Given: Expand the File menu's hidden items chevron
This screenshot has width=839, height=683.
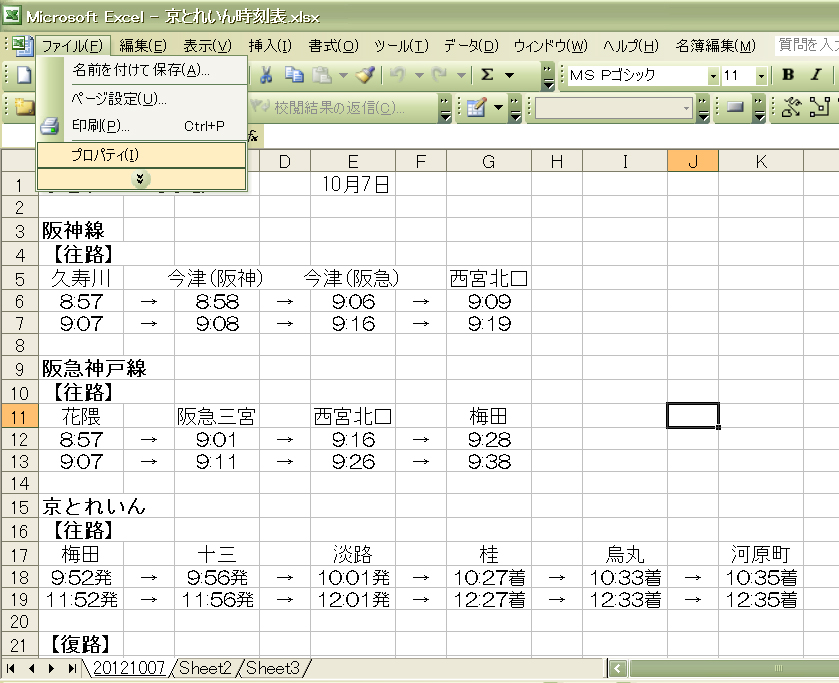Looking at the screenshot, I should 141,179.
